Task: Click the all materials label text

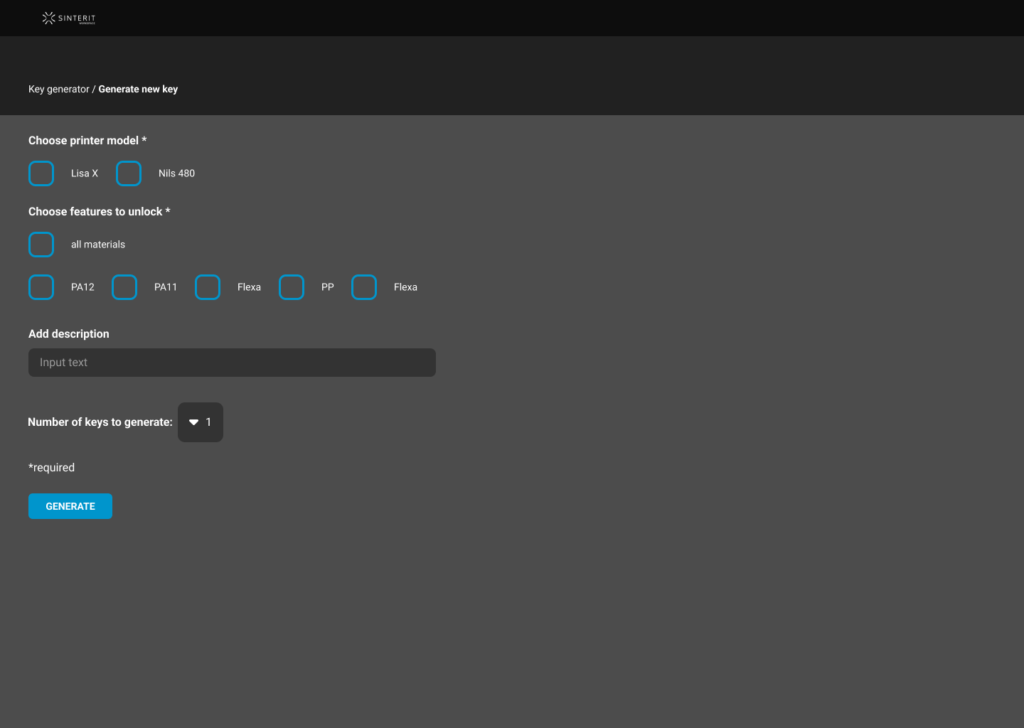Action: point(98,244)
